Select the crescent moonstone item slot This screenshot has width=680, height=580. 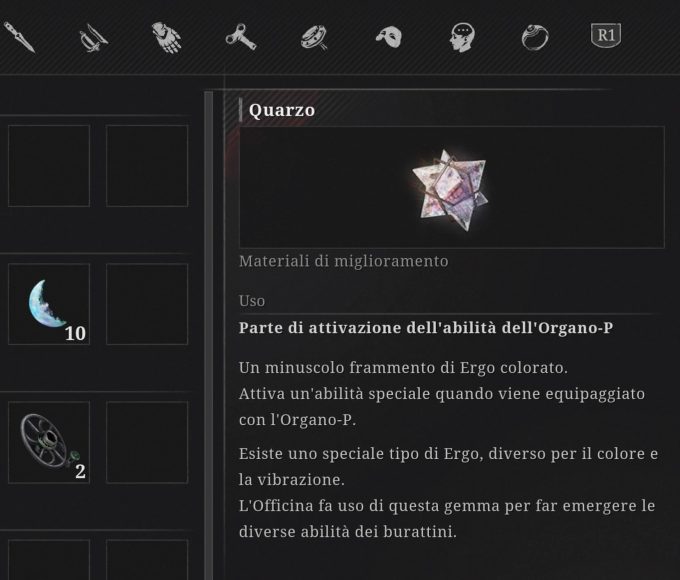(x=49, y=304)
